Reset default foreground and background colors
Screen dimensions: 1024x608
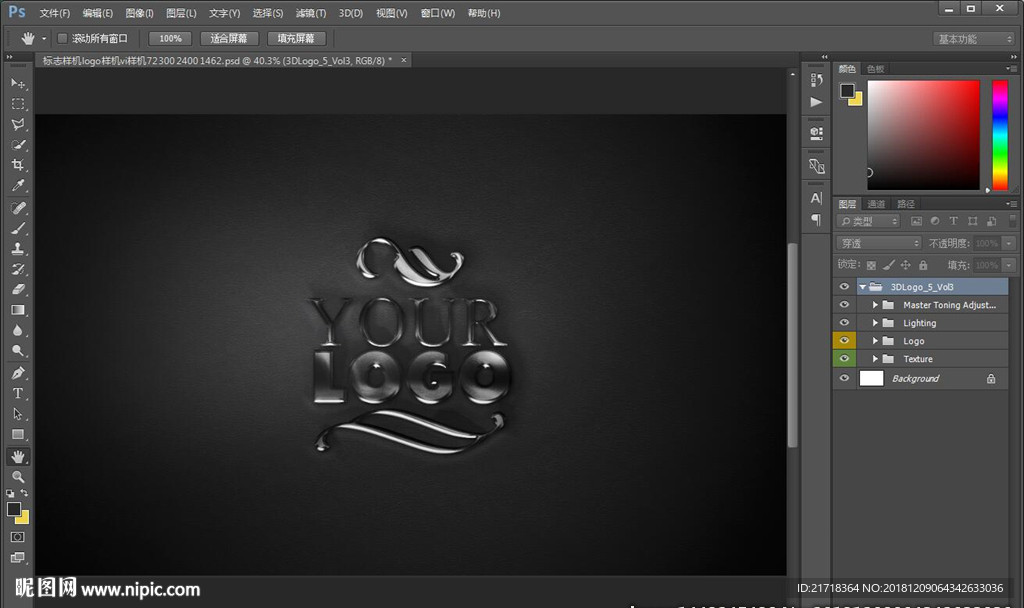(x=10, y=493)
